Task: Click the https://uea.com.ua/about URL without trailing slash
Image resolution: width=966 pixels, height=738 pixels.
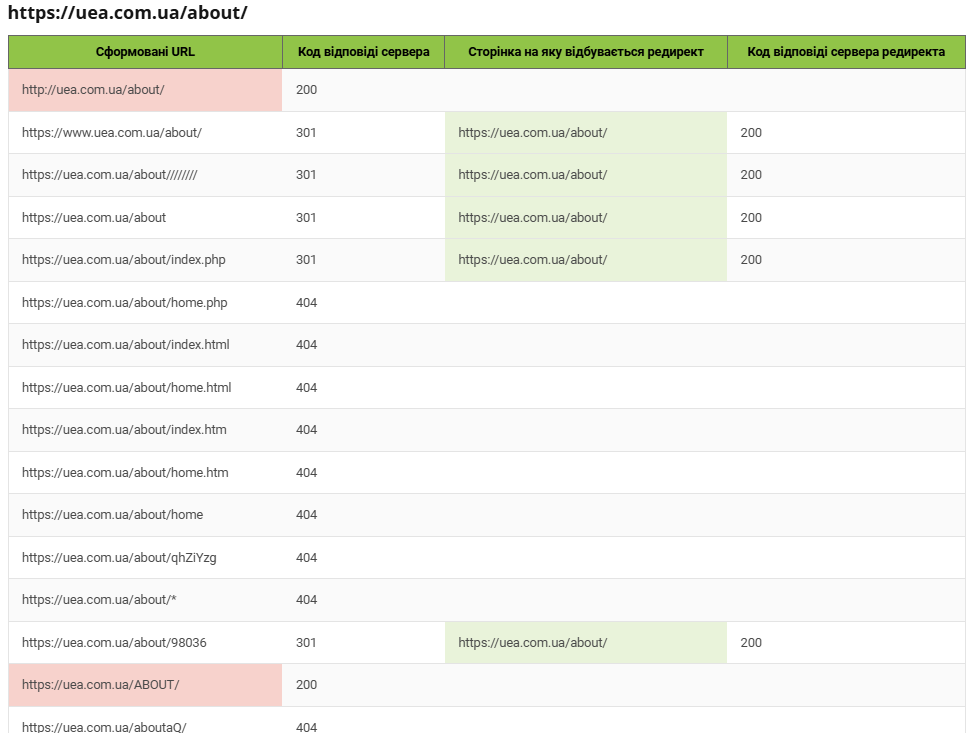Action: (x=93, y=217)
